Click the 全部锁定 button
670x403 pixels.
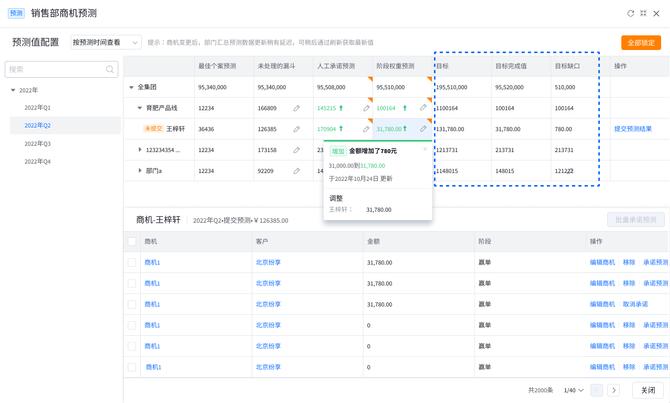point(641,43)
